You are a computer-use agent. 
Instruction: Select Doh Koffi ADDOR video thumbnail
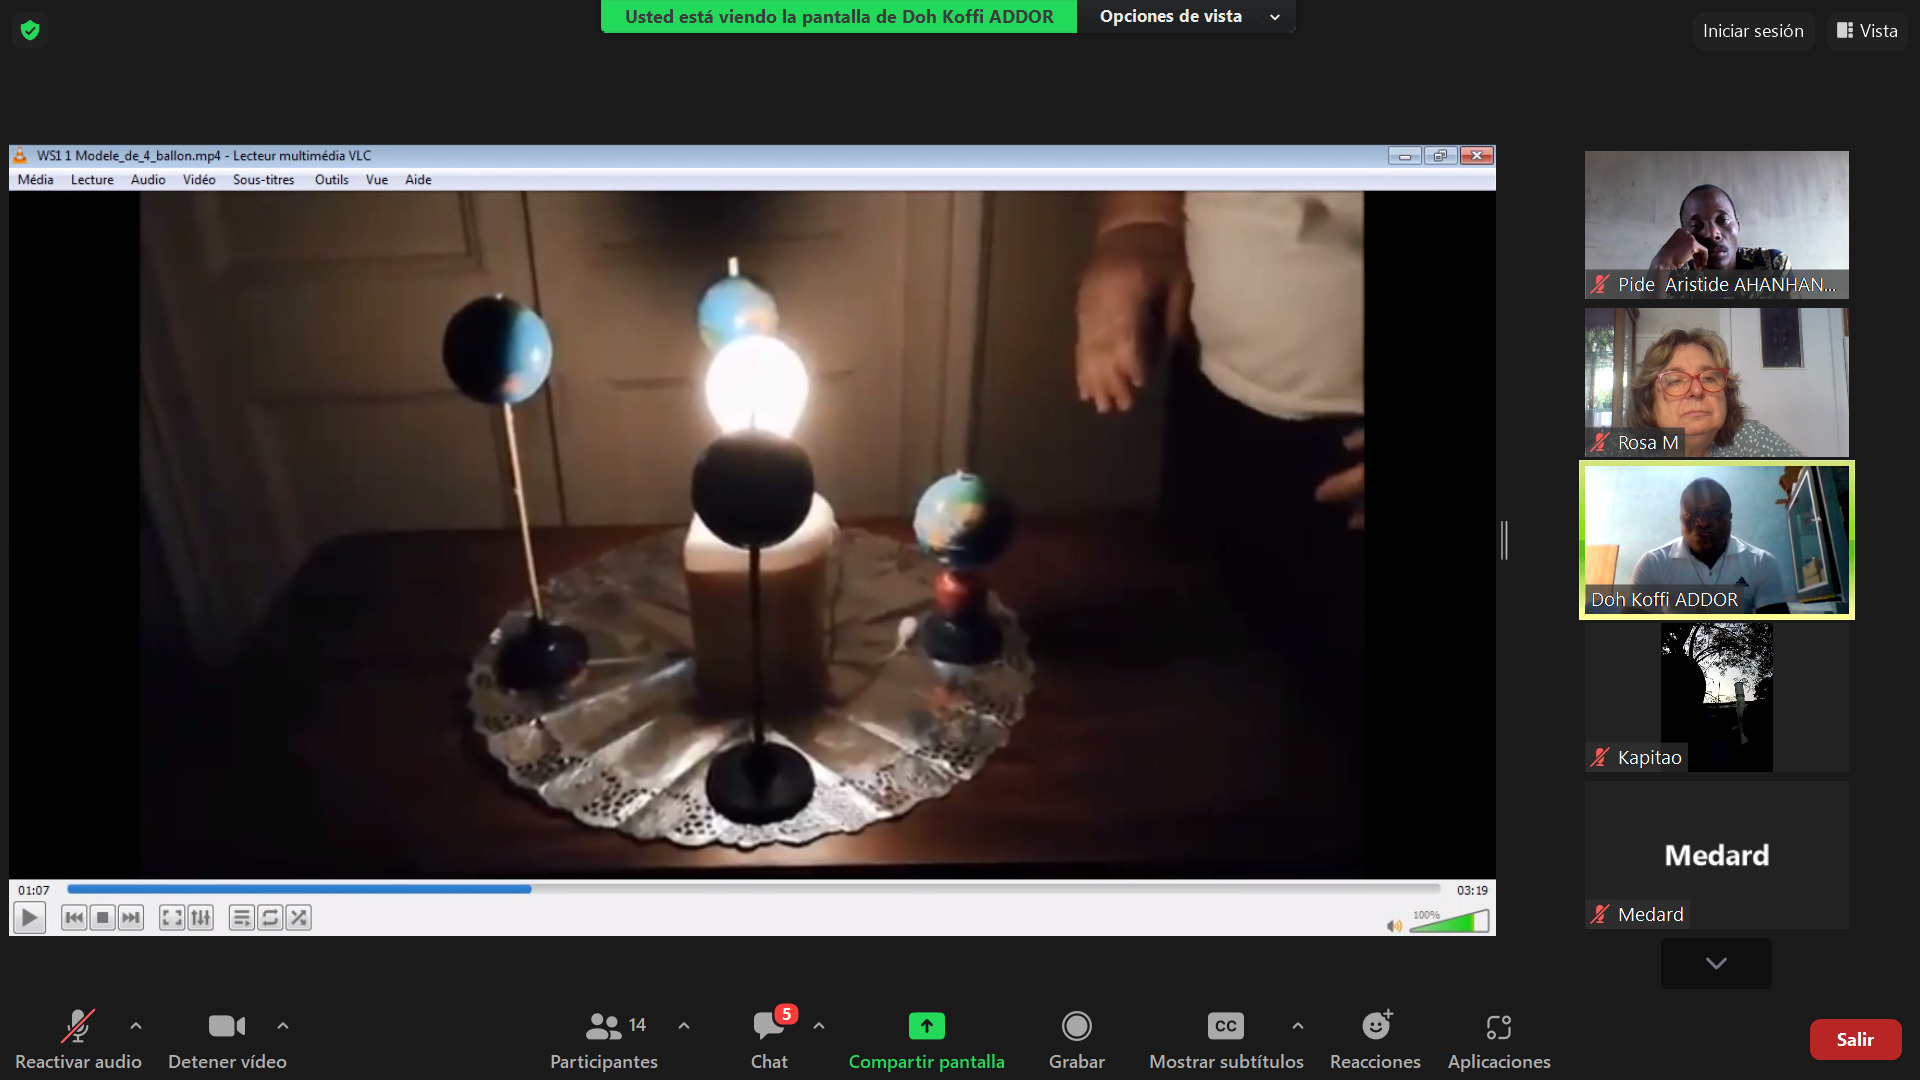pyautogui.click(x=1717, y=540)
